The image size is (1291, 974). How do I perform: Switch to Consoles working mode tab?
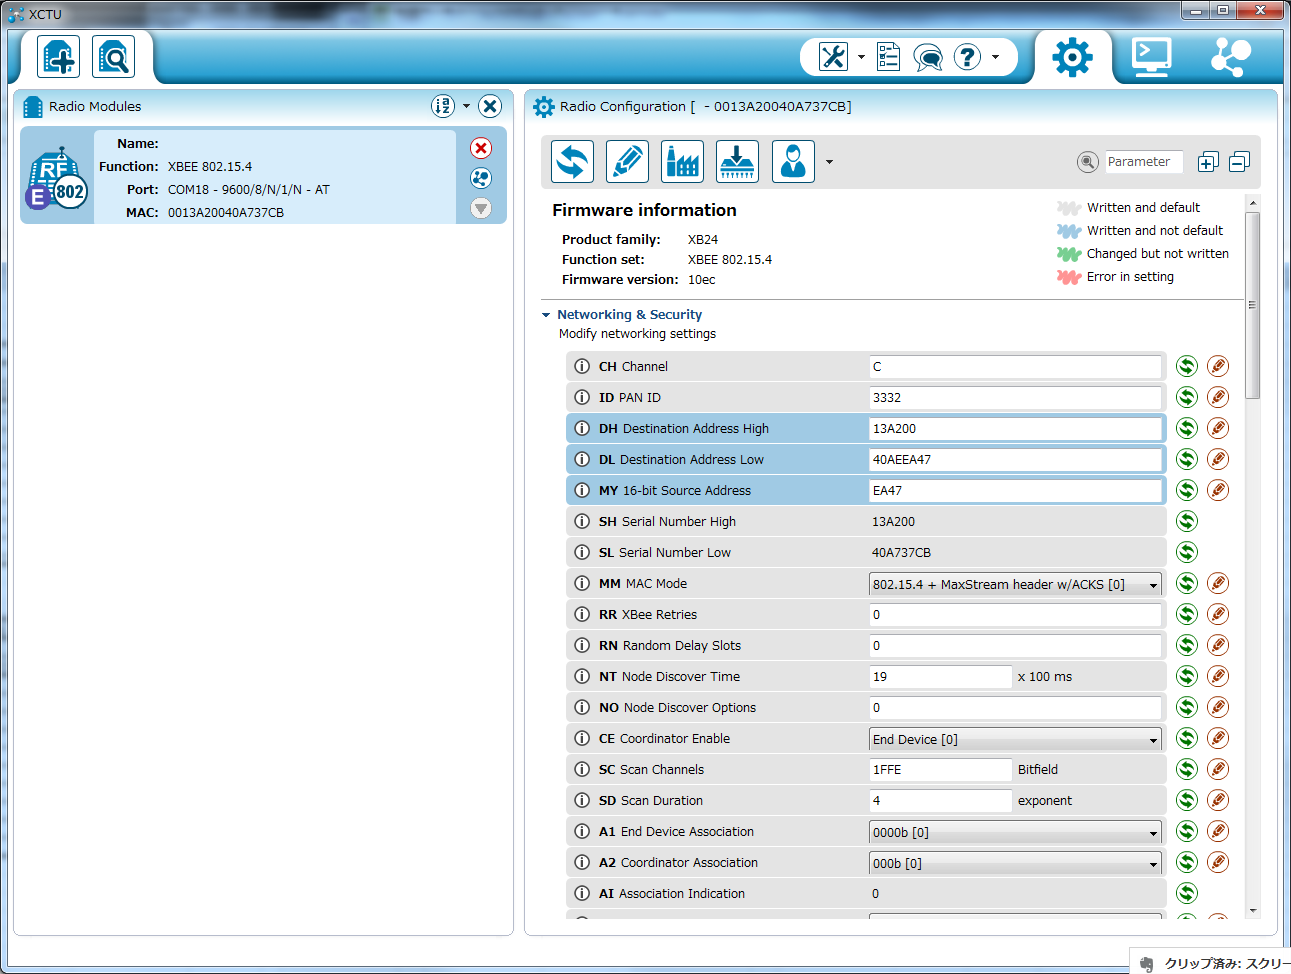[1151, 57]
